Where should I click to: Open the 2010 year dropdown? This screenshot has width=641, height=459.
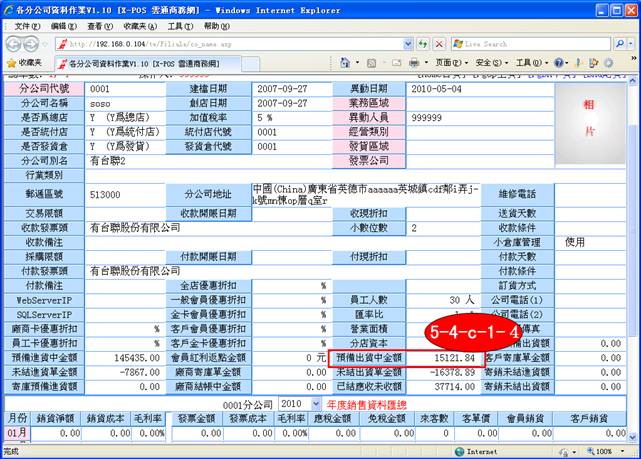coord(301,403)
